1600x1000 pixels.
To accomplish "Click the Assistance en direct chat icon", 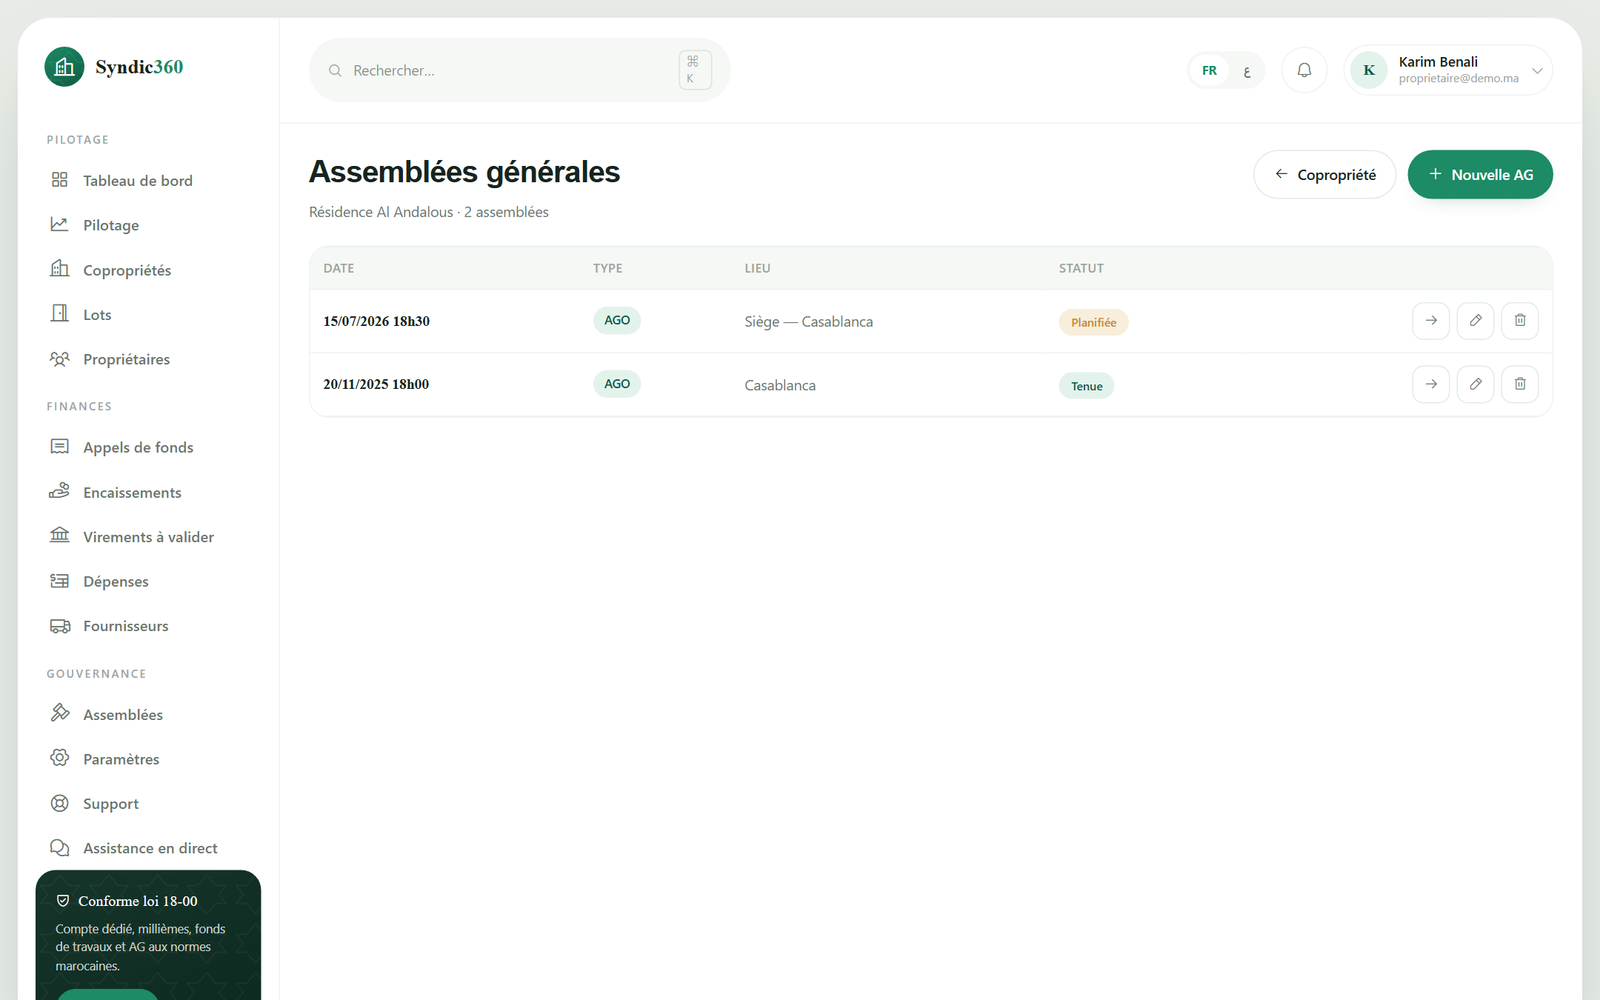I will click(x=60, y=848).
